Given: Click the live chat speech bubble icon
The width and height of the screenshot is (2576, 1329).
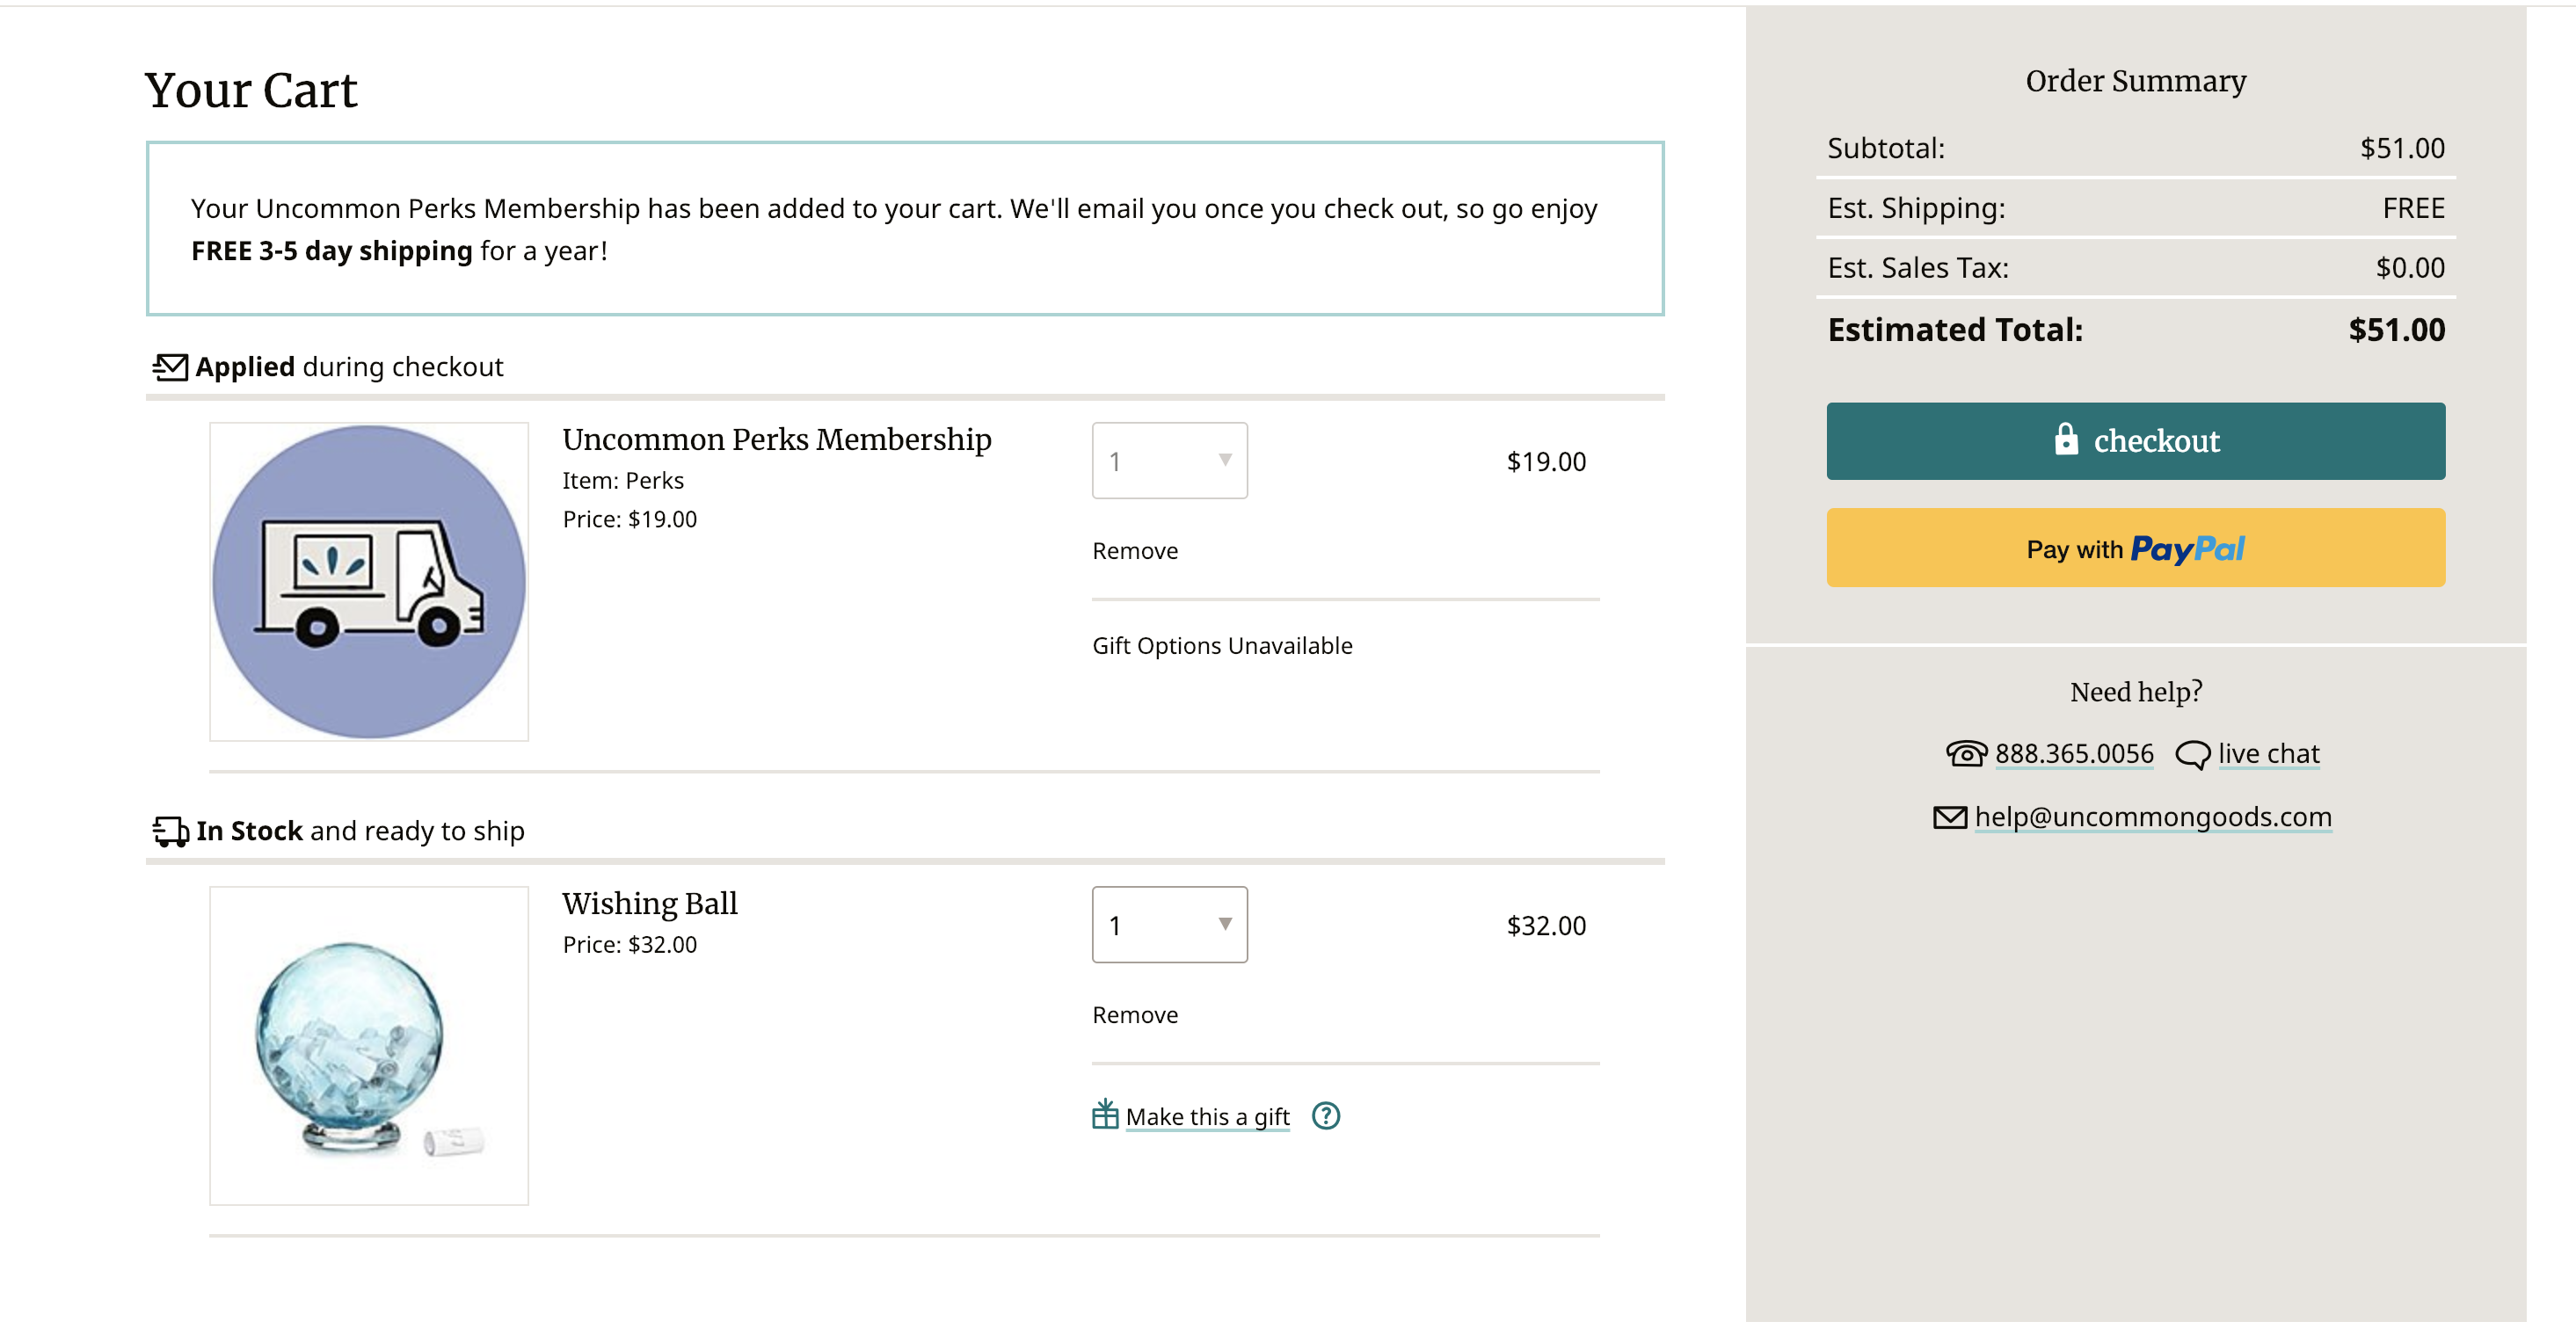Looking at the screenshot, I should (2192, 755).
